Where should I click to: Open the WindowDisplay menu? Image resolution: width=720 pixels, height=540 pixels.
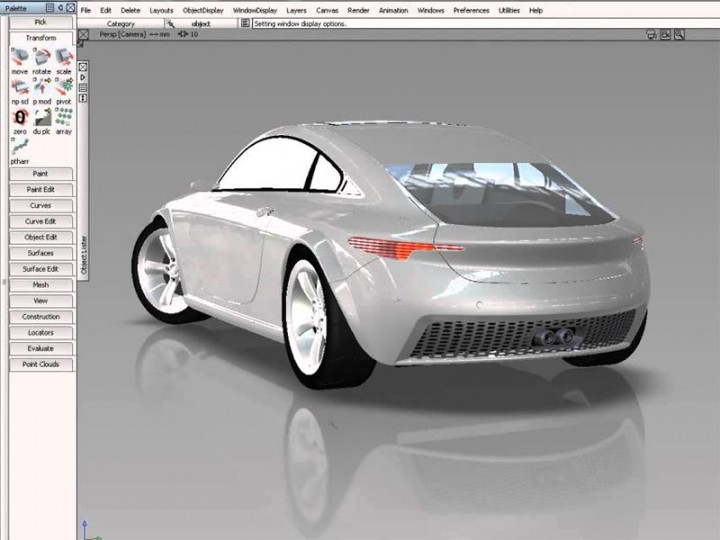coord(255,10)
